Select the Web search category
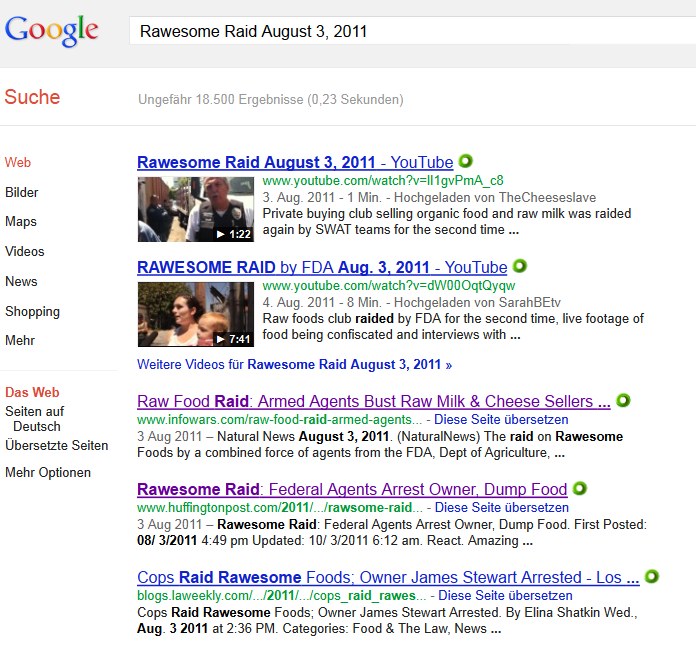The height and width of the screenshot is (645, 696). [x=18, y=162]
